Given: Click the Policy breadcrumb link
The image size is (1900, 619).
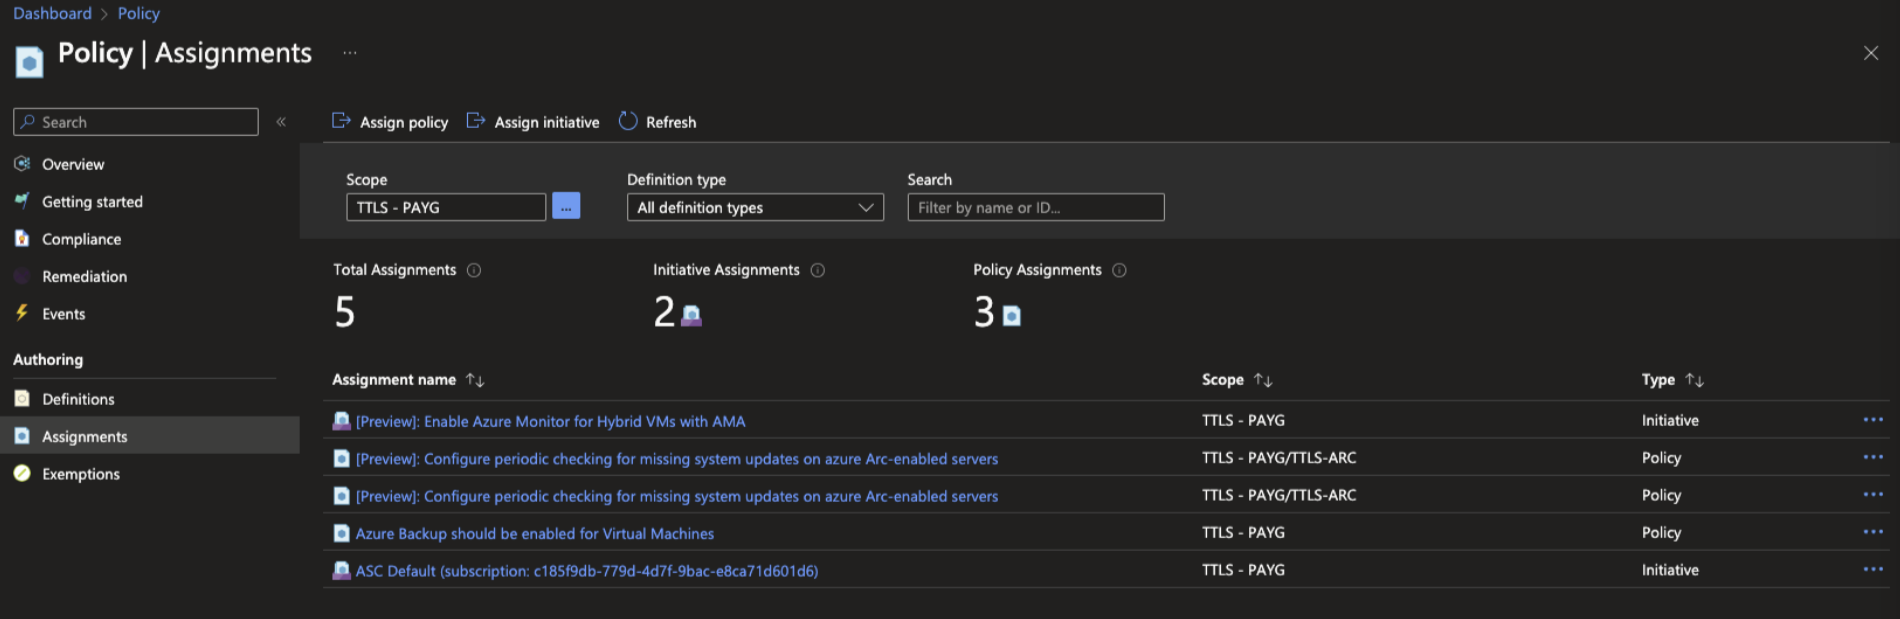Looking at the screenshot, I should coord(138,13).
